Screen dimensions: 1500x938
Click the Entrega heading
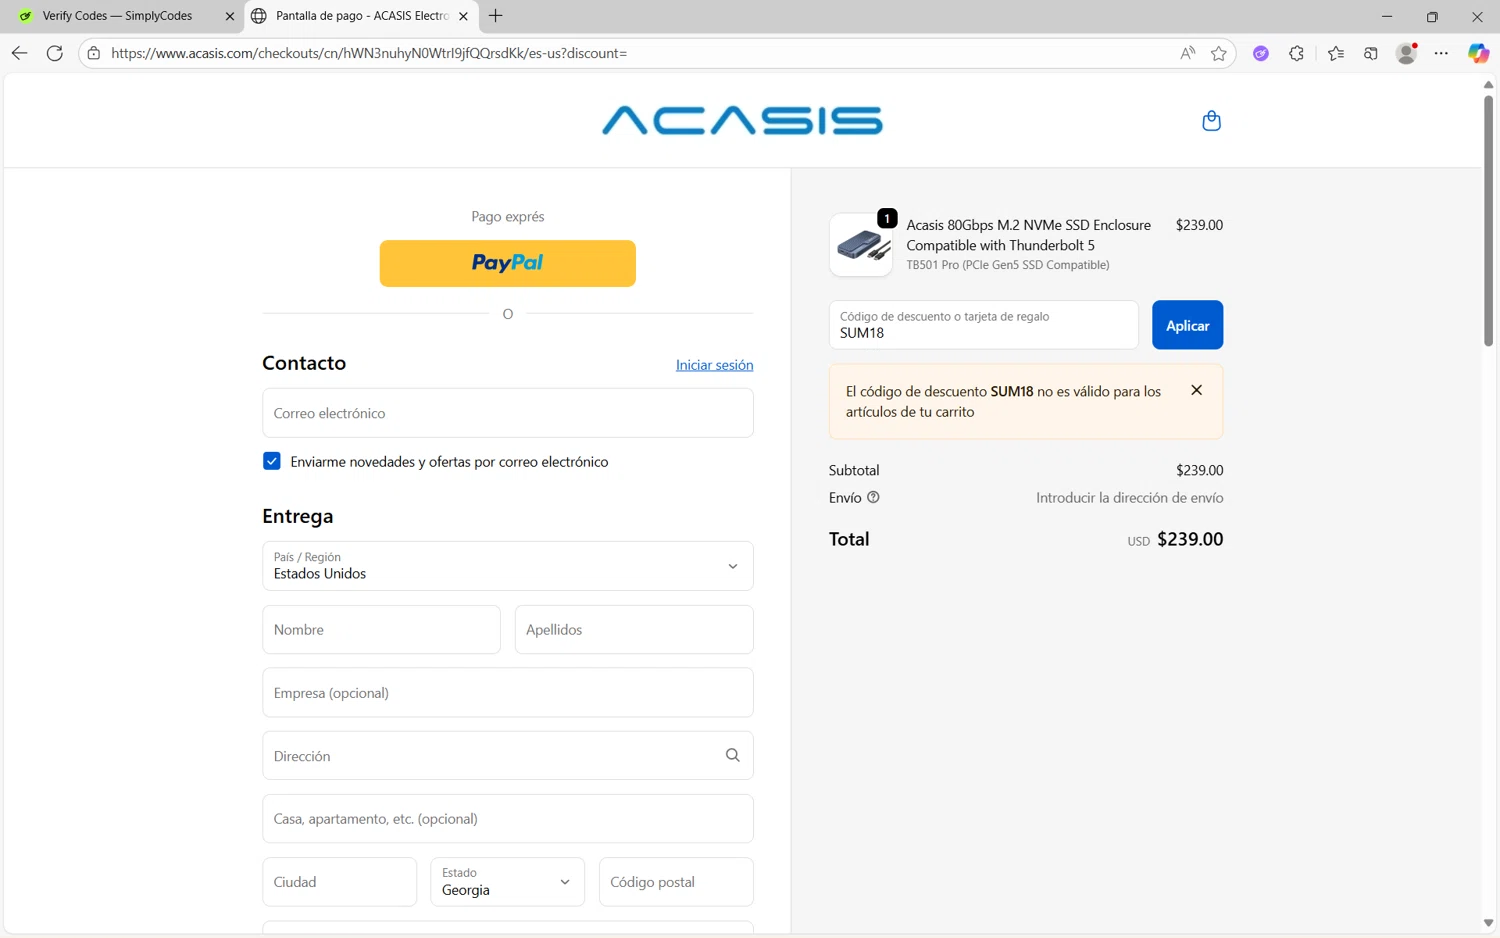click(298, 516)
